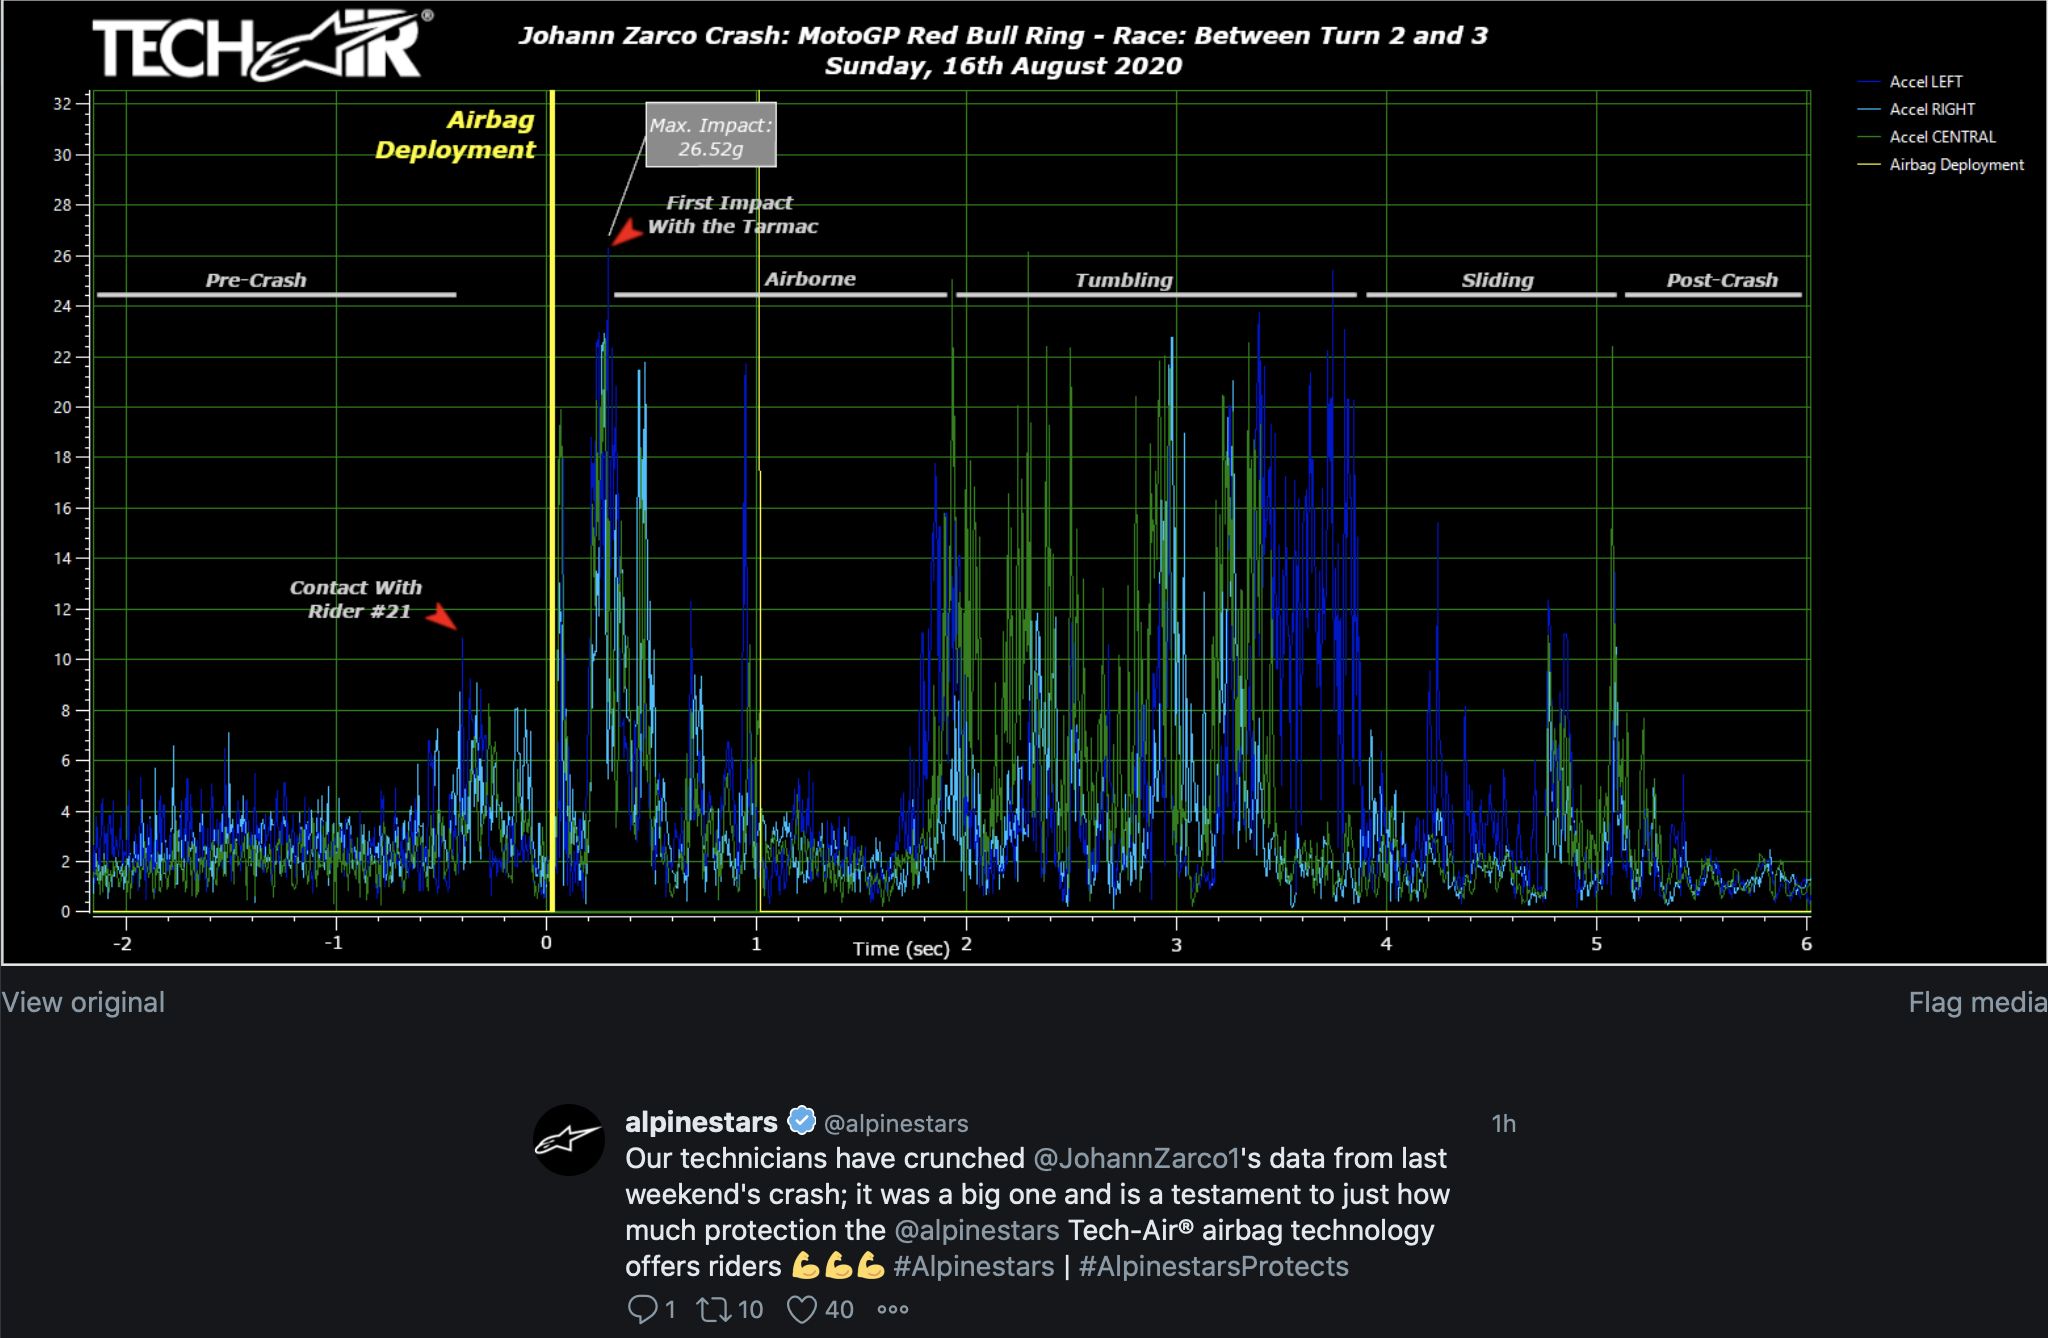Open the @JohannZarco1 mention
Image resolution: width=2048 pixels, height=1338 pixels.
[x=1136, y=1158]
